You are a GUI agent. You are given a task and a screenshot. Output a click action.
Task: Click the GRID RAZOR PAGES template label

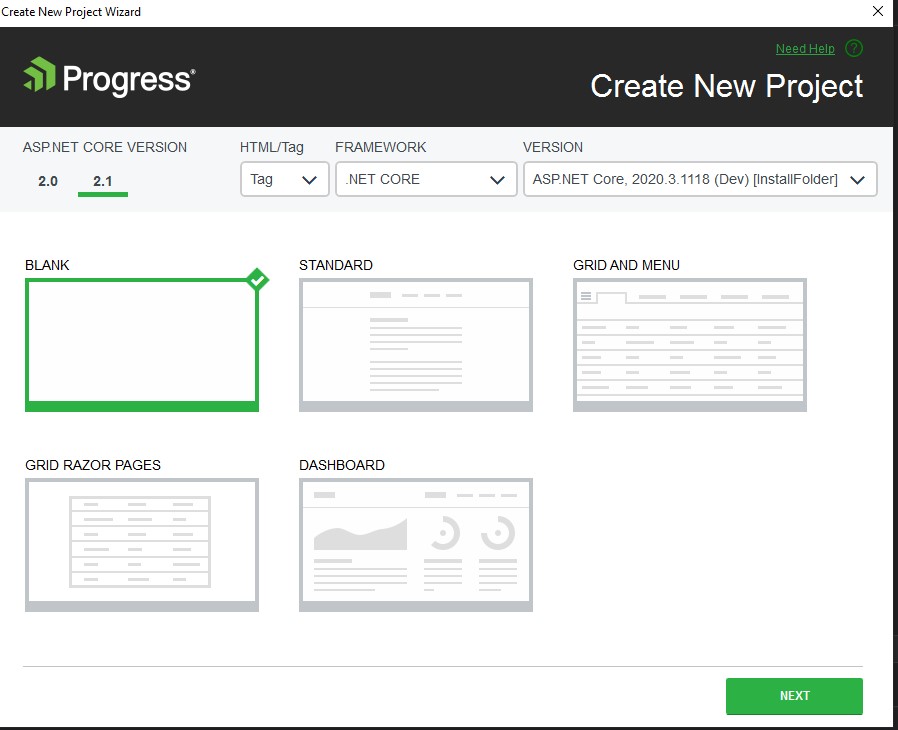coord(93,465)
